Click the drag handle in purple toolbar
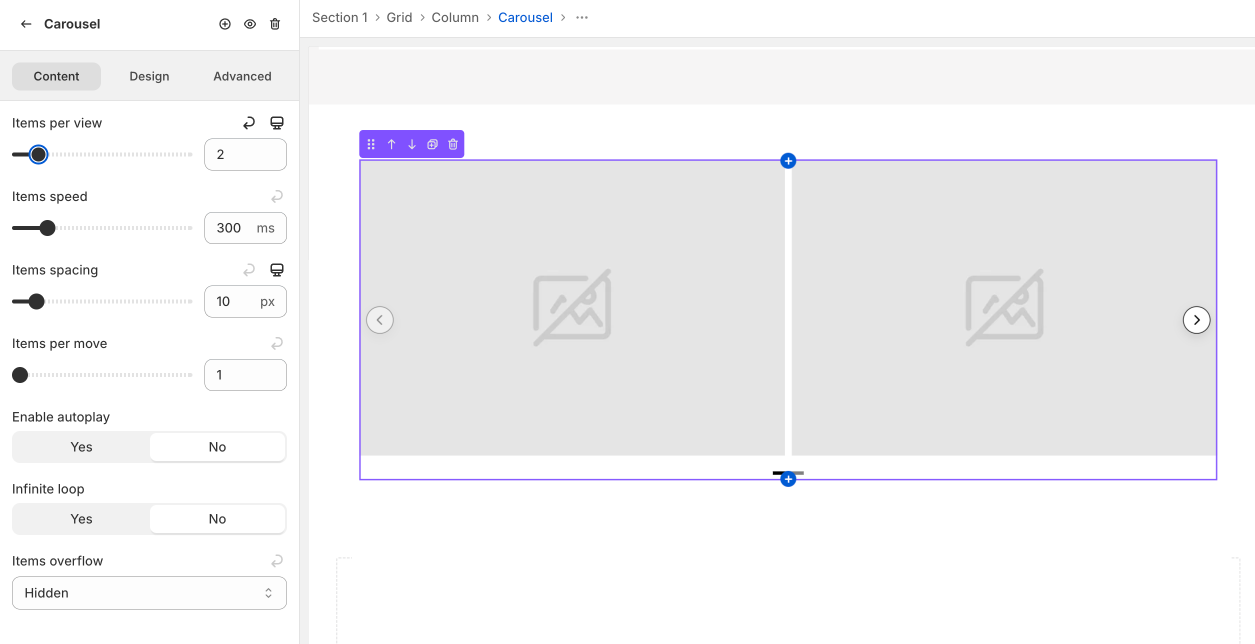Viewport: 1255px width, 644px height. [x=371, y=145]
